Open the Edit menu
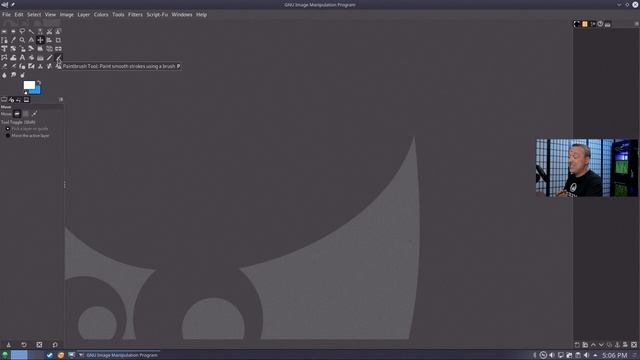640x360 pixels. 19,14
